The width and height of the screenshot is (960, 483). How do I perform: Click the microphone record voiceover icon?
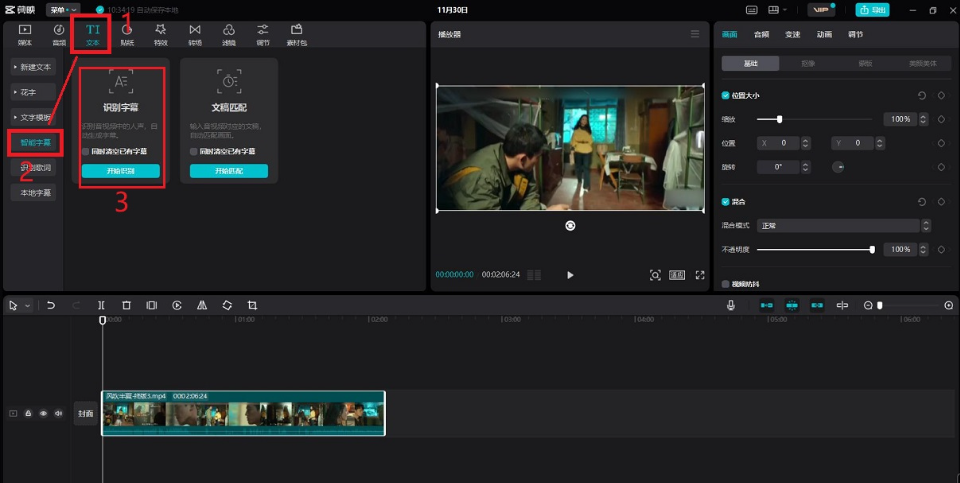[731, 305]
